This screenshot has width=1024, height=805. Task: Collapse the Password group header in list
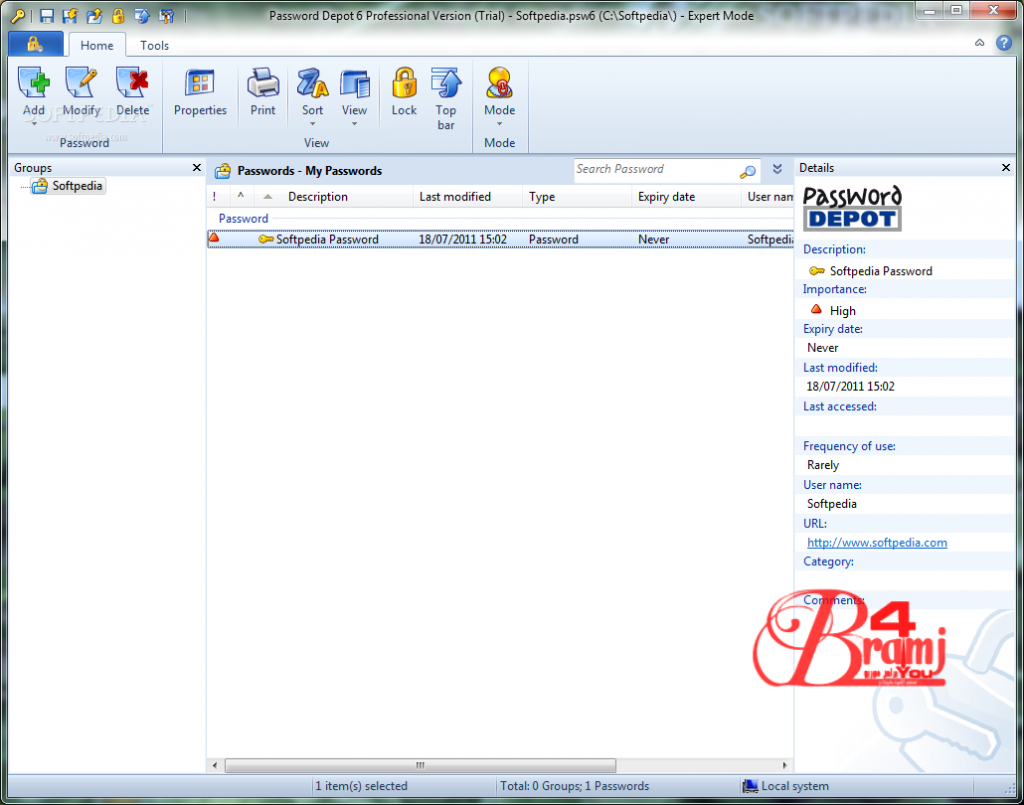coord(243,219)
